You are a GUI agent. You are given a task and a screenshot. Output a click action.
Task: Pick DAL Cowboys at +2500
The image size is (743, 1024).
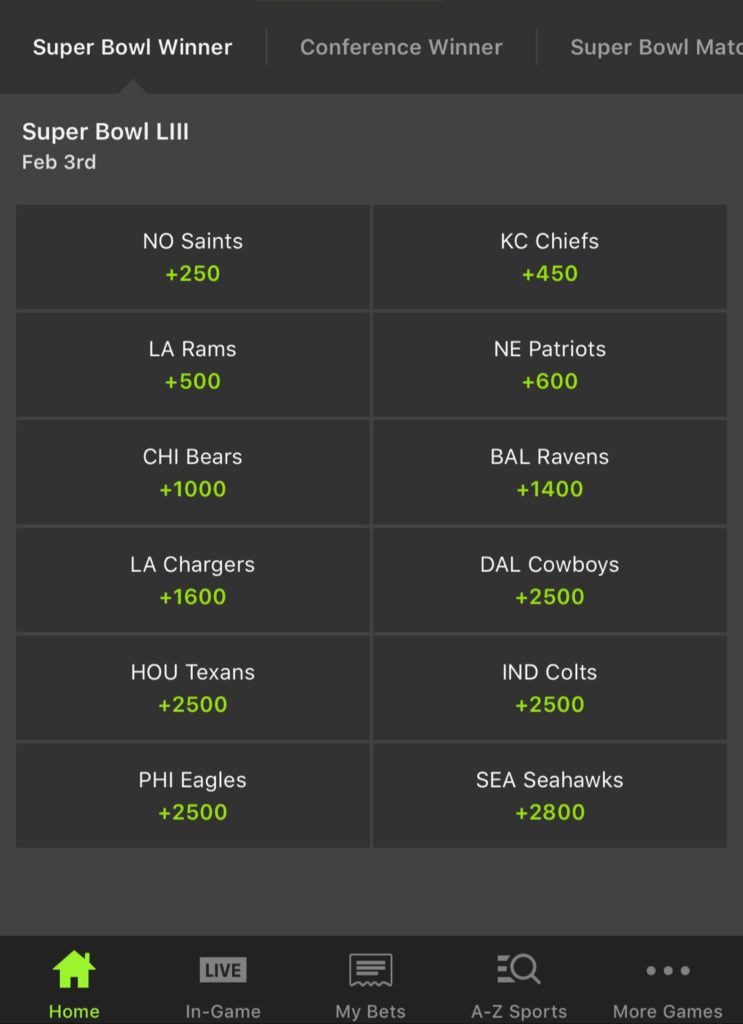[550, 581]
